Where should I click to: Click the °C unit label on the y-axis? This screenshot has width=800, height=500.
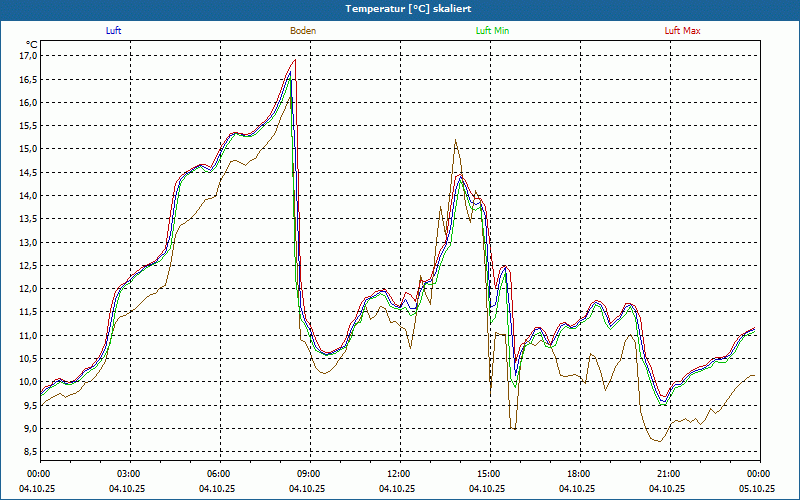pos(32,44)
